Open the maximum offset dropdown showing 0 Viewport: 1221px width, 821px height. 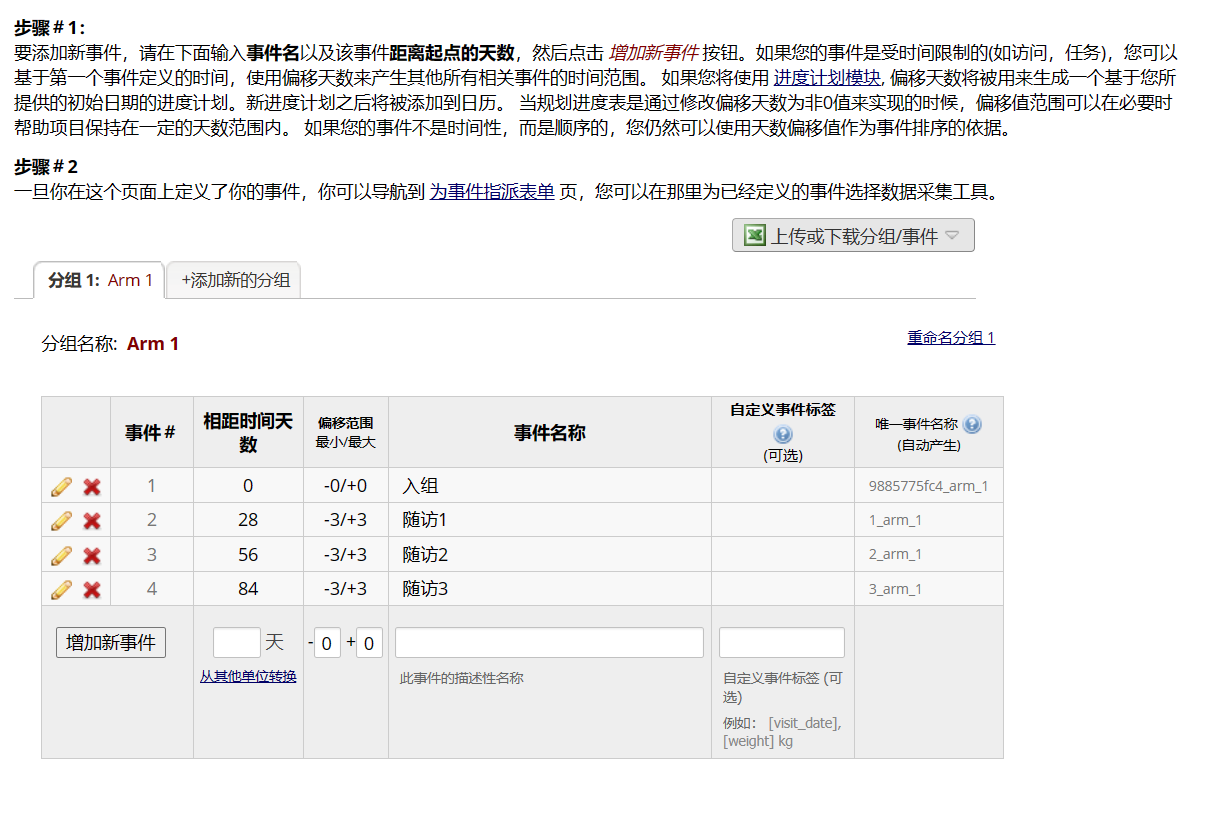(368, 642)
